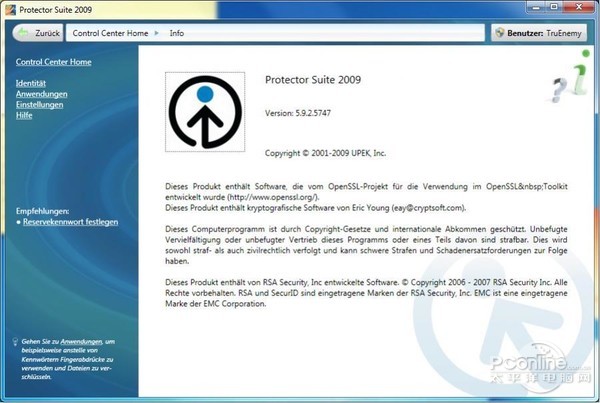600x403 pixels.
Task: Click the Protector Suite title bar icon
Action: [11, 10]
